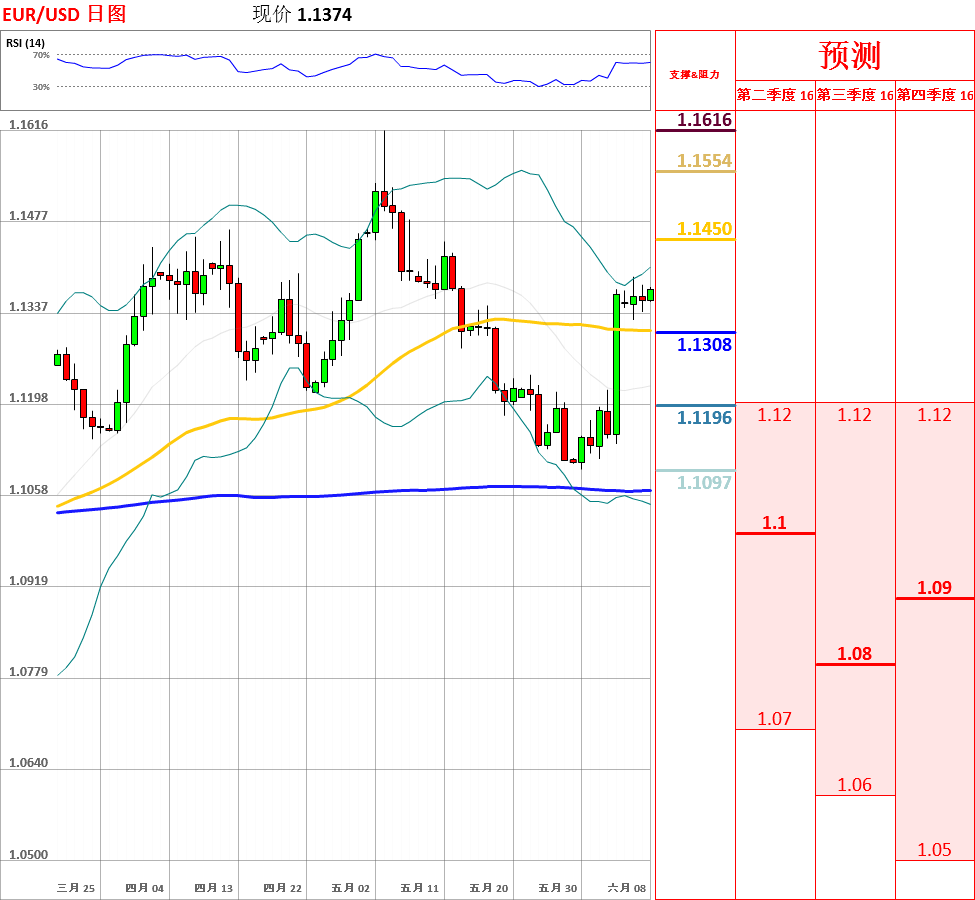Click the 1.1058 y-axis price label
Viewport: 975px width, 900px height.
point(29,489)
